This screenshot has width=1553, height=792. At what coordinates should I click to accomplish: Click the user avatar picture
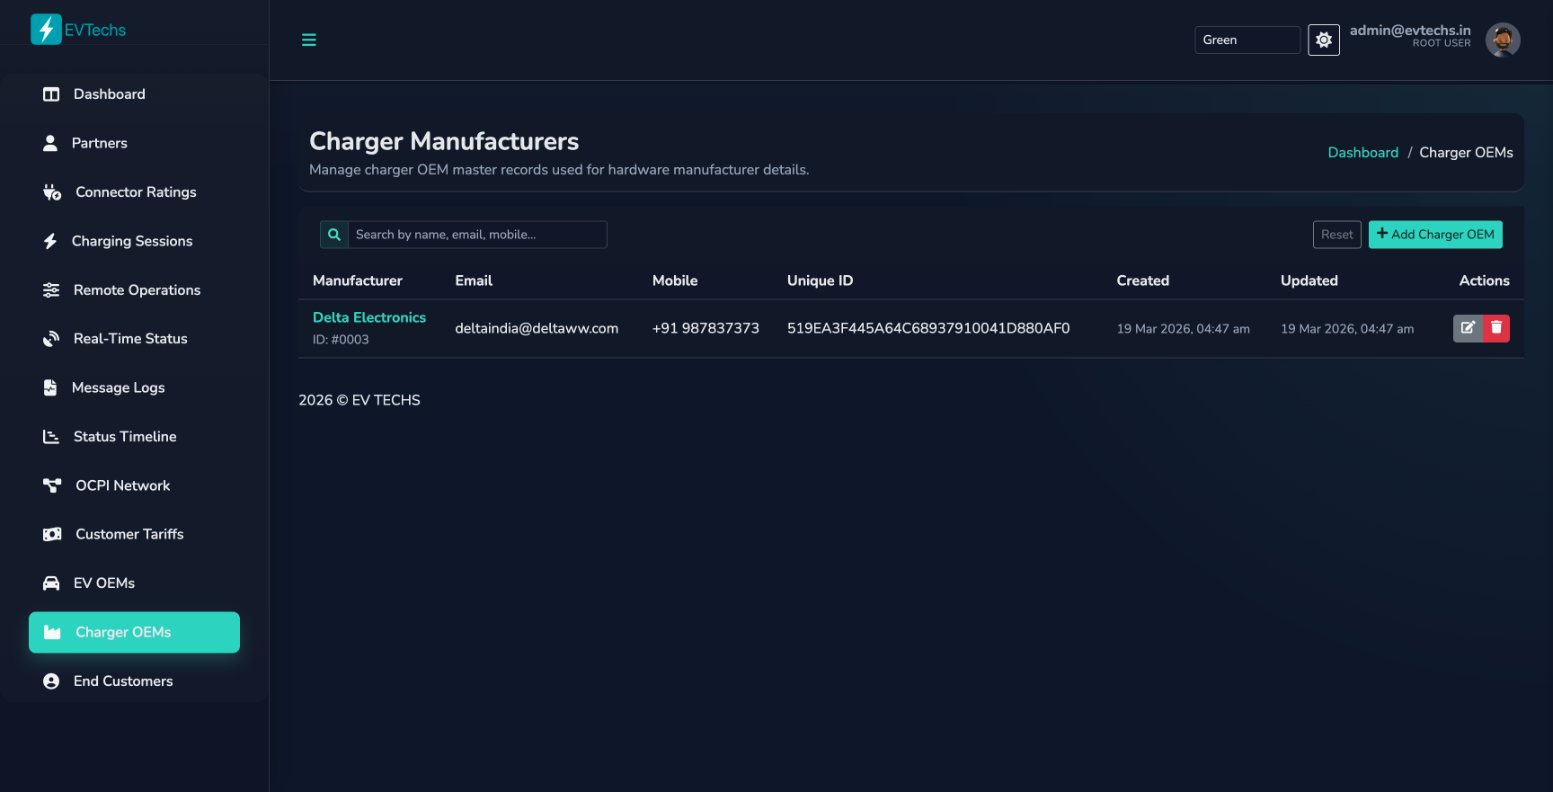coord(1502,40)
